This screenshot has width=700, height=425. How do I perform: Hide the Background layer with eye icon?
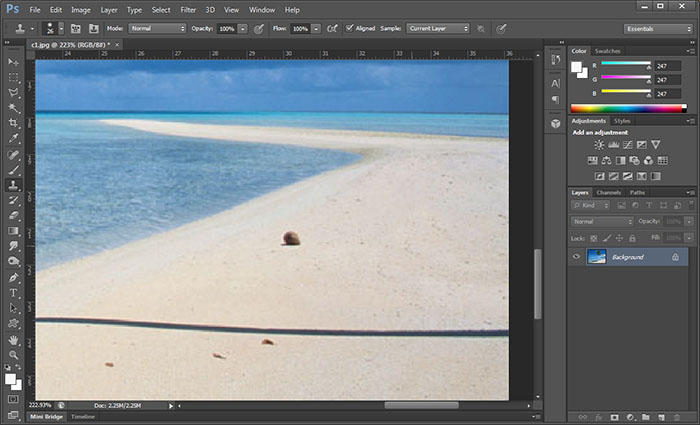[x=576, y=257]
